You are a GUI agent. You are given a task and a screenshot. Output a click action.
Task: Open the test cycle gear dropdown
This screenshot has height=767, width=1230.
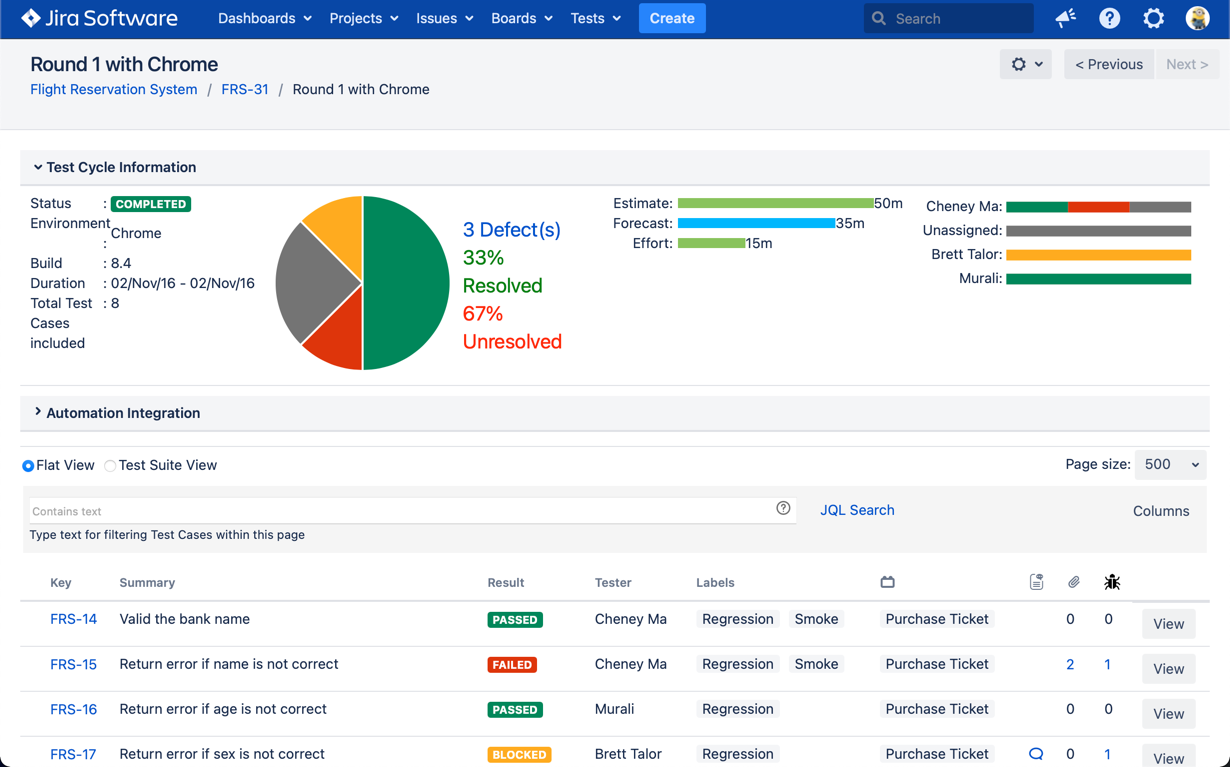(x=1025, y=64)
